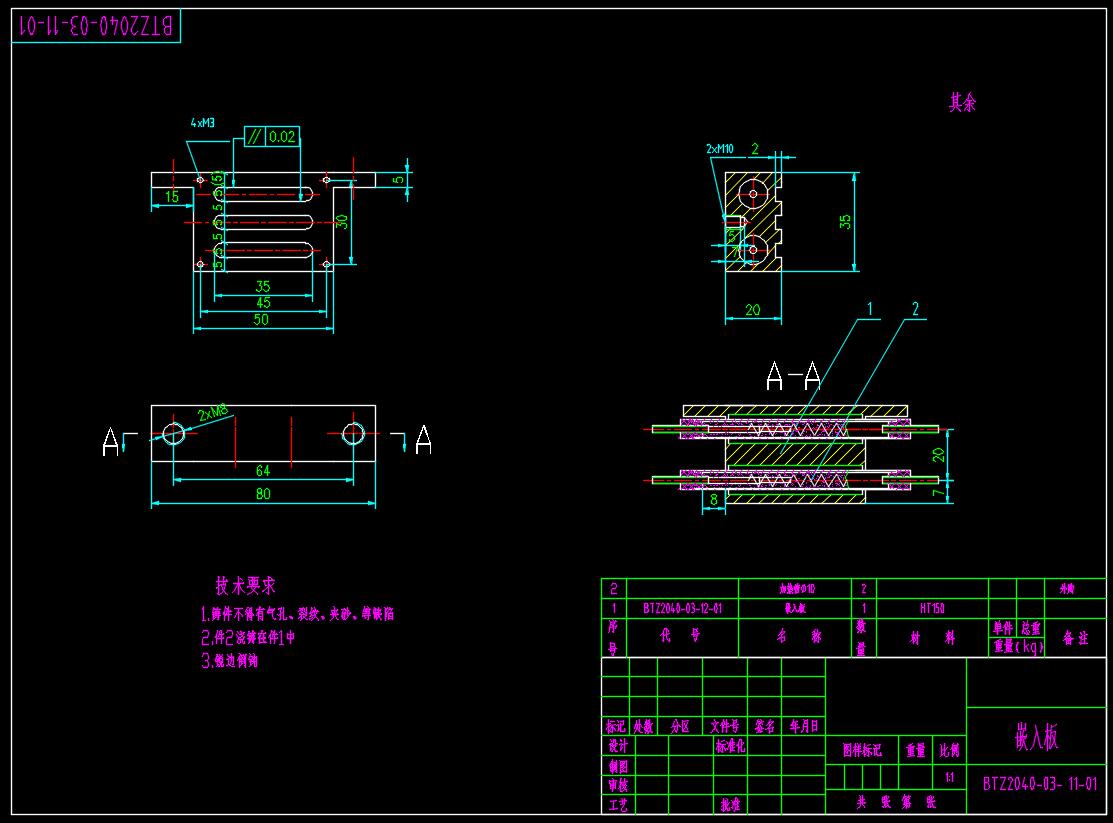Image resolution: width=1113 pixels, height=823 pixels.
Task: Click balloon number 1 leader label
Action: click(x=870, y=310)
